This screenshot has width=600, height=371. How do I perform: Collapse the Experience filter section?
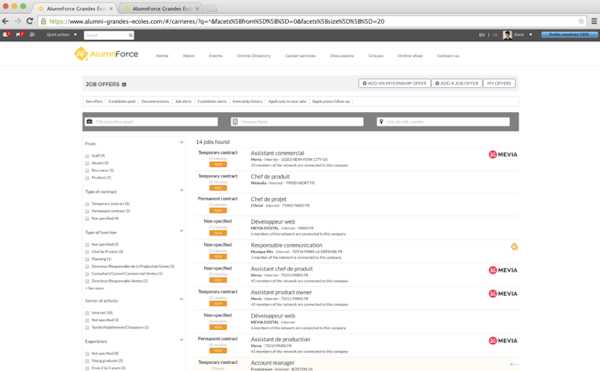(x=181, y=340)
